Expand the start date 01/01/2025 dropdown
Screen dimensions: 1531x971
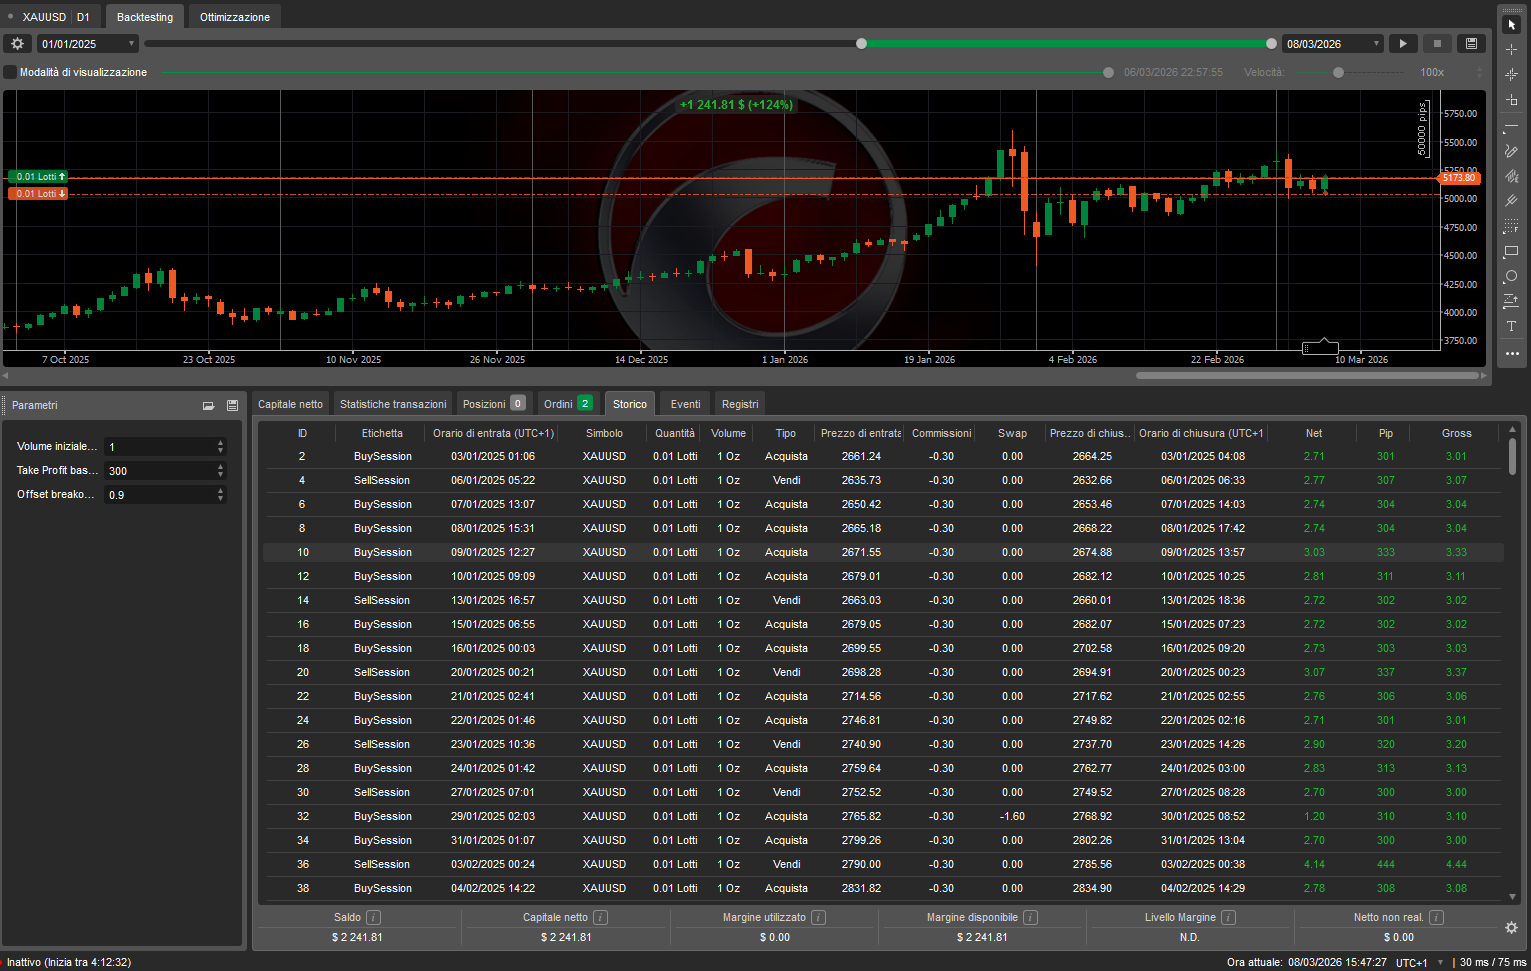[x=131, y=44]
